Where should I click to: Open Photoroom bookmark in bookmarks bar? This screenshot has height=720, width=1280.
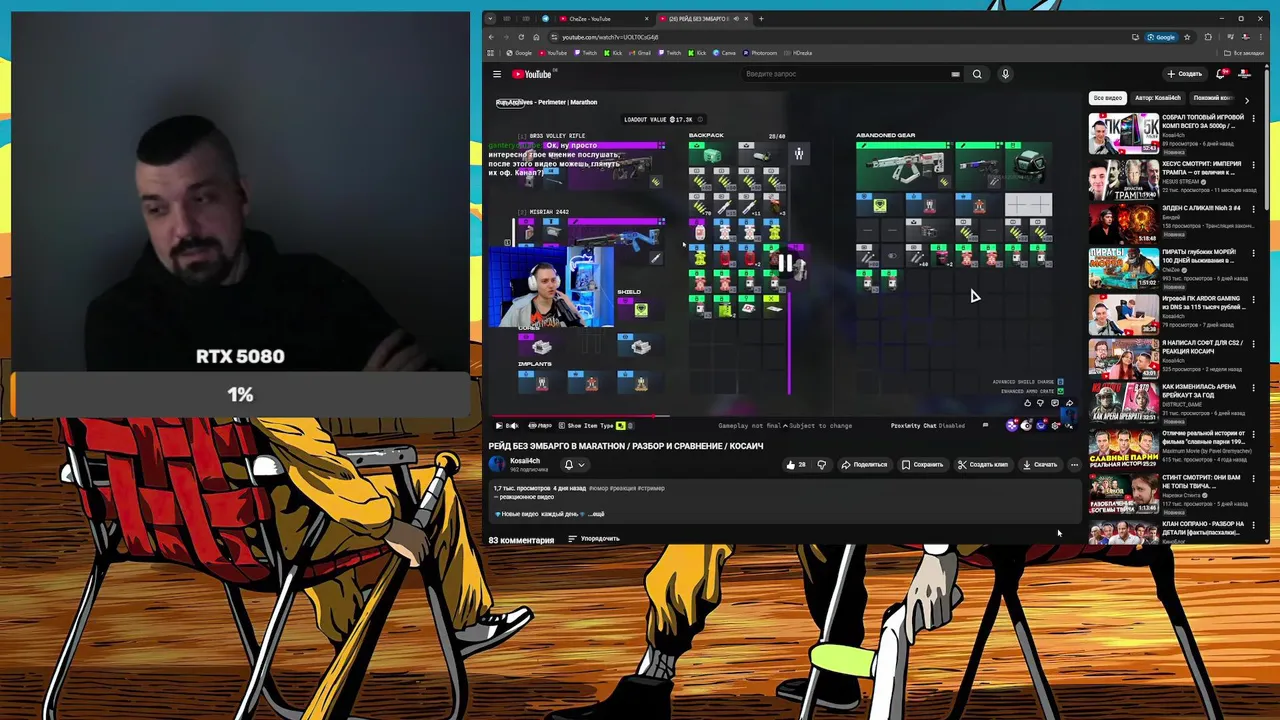(760, 53)
